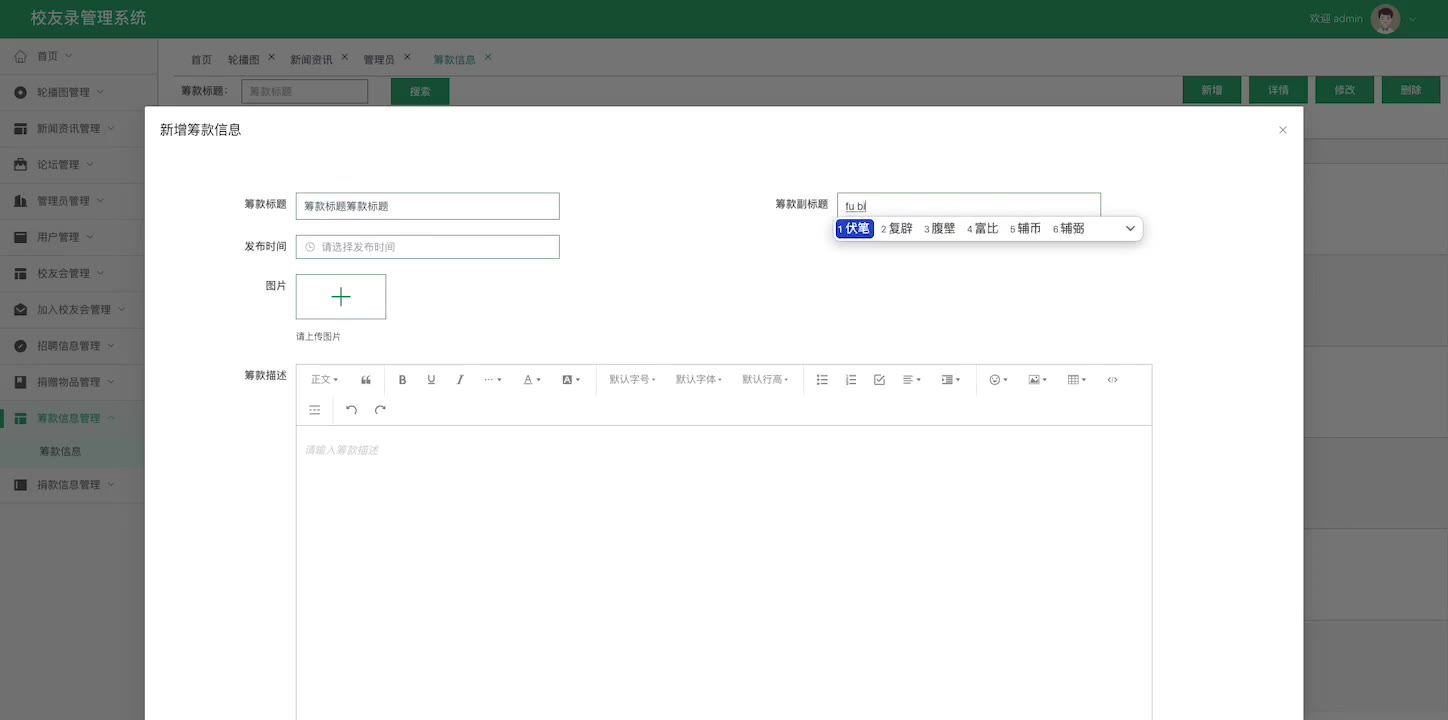This screenshot has width=1448, height=720.
Task: Click the 加入校友会管理 envelope icon
Action: point(21,309)
